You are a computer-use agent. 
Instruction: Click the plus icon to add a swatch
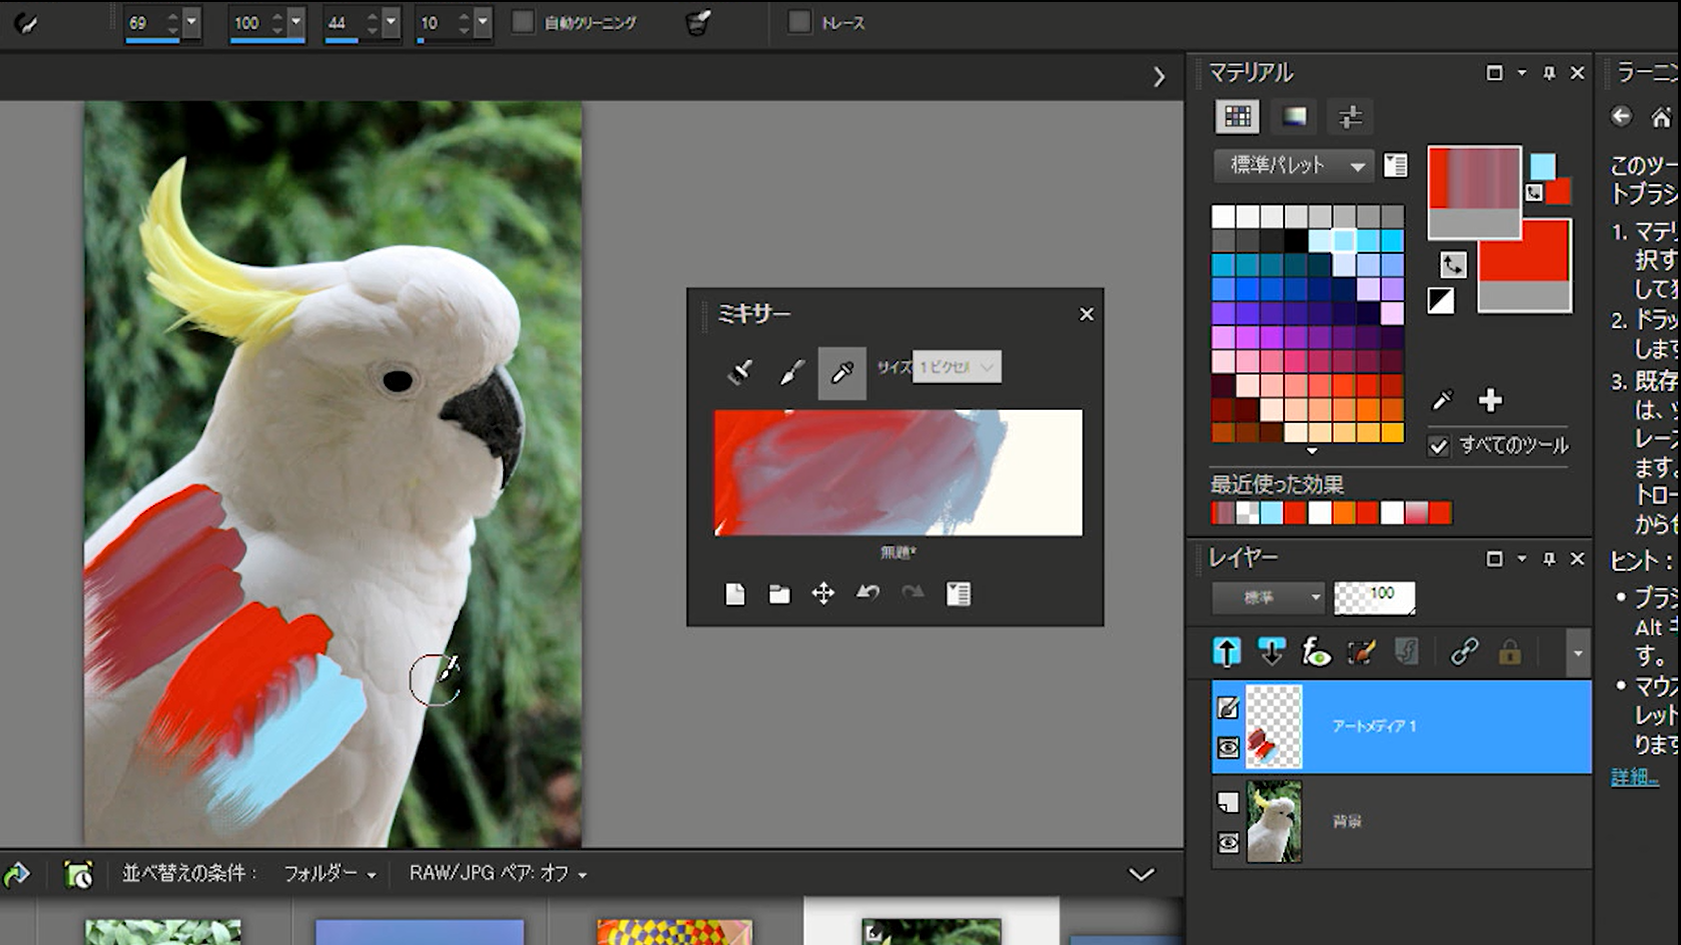click(1490, 401)
